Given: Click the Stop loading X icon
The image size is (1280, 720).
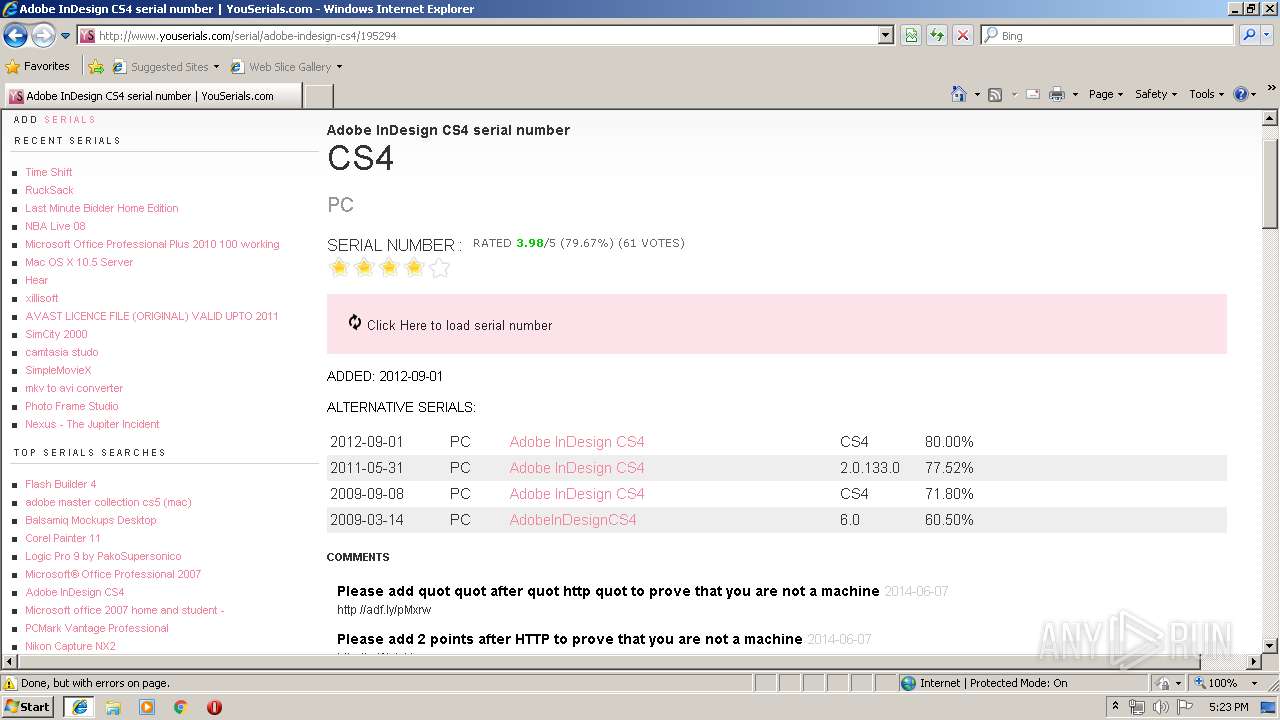Looking at the screenshot, I should point(963,35).
